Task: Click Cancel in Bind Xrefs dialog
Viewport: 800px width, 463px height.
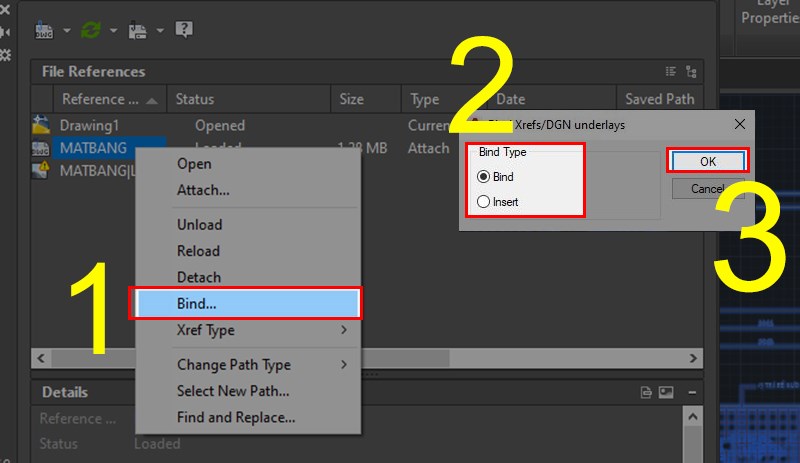Action: click(x=708, y=189)
